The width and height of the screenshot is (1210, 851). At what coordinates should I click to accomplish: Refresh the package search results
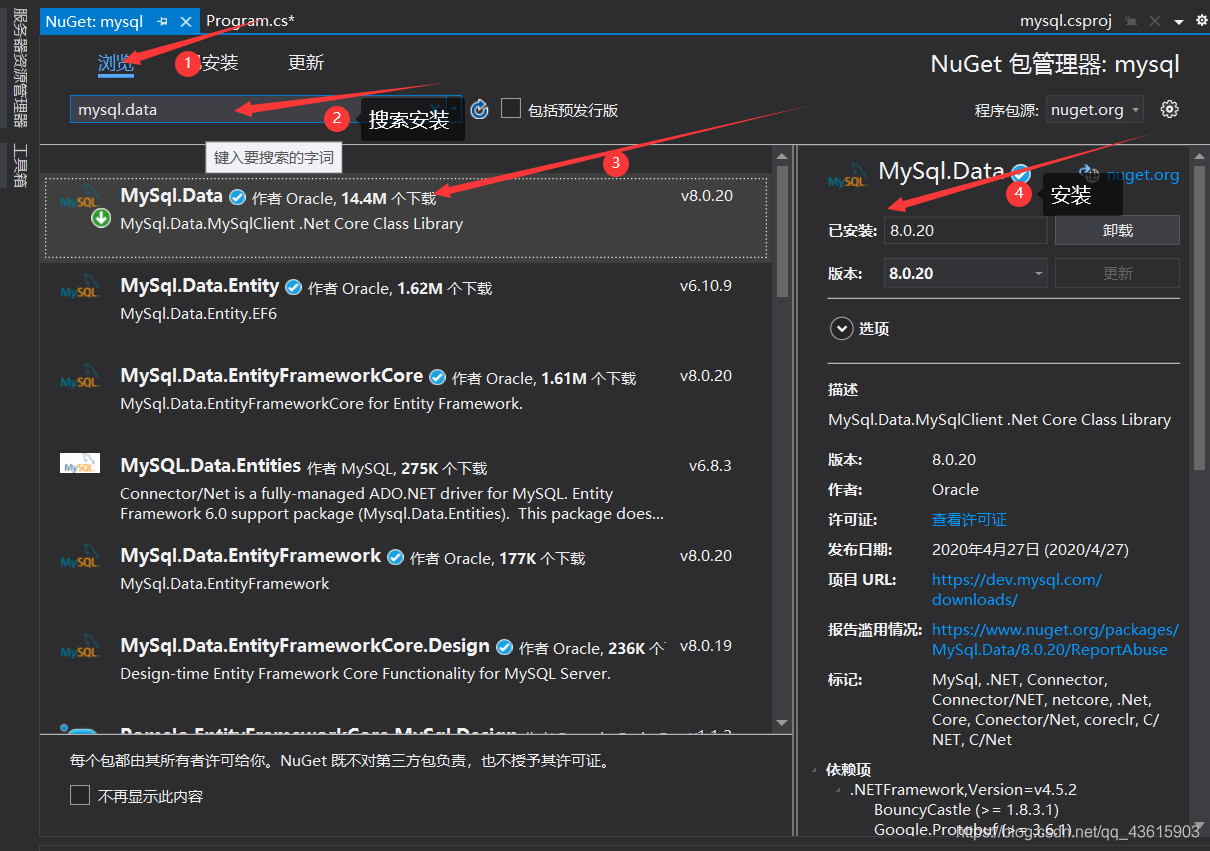480,109
